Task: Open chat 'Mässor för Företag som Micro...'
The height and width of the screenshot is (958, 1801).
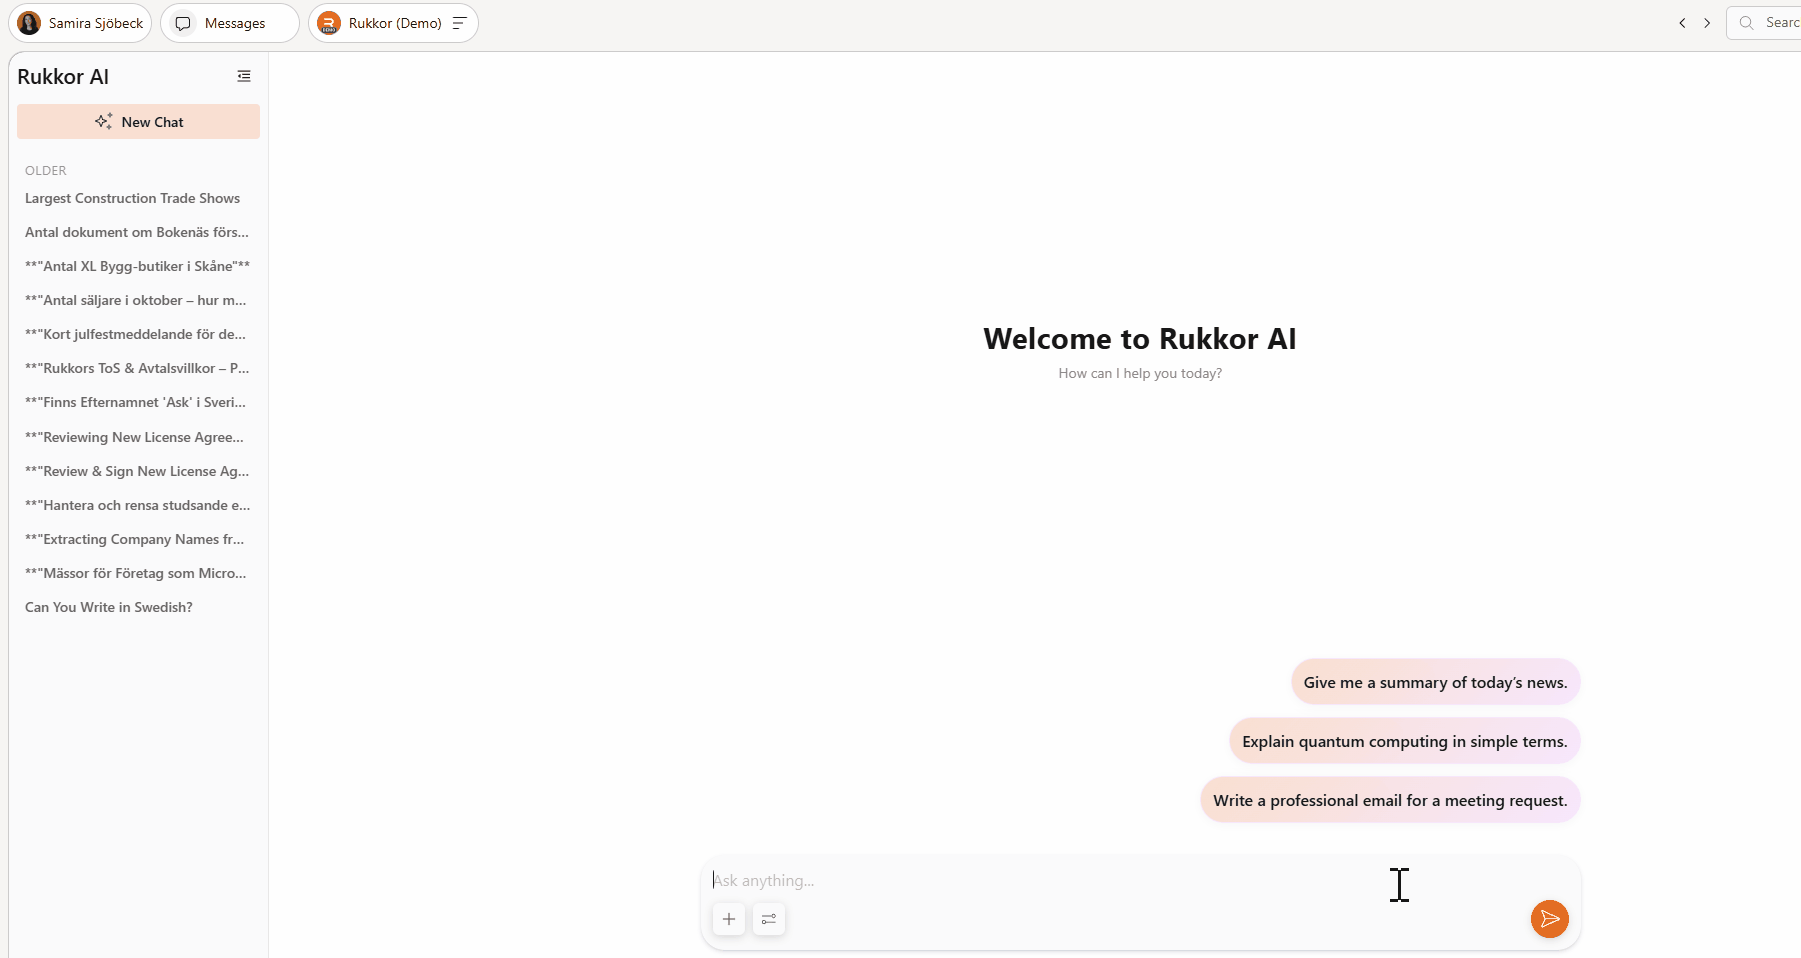Action: click(x=138, y=573)
